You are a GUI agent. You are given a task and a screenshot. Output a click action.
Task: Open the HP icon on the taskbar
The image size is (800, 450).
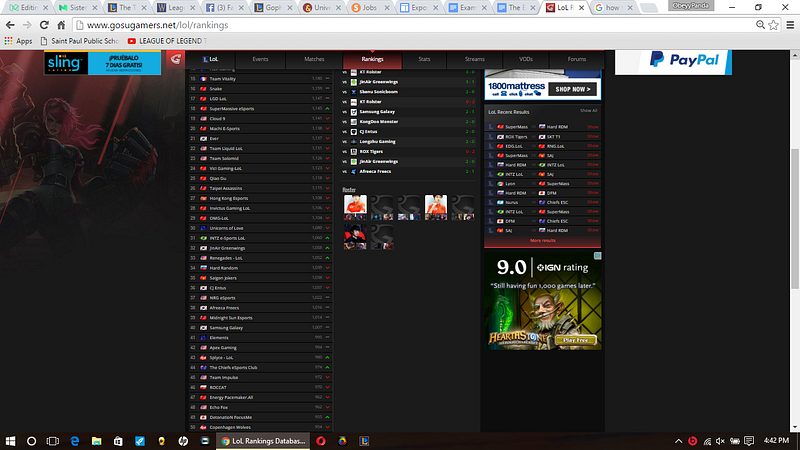(x=183, y=441)
